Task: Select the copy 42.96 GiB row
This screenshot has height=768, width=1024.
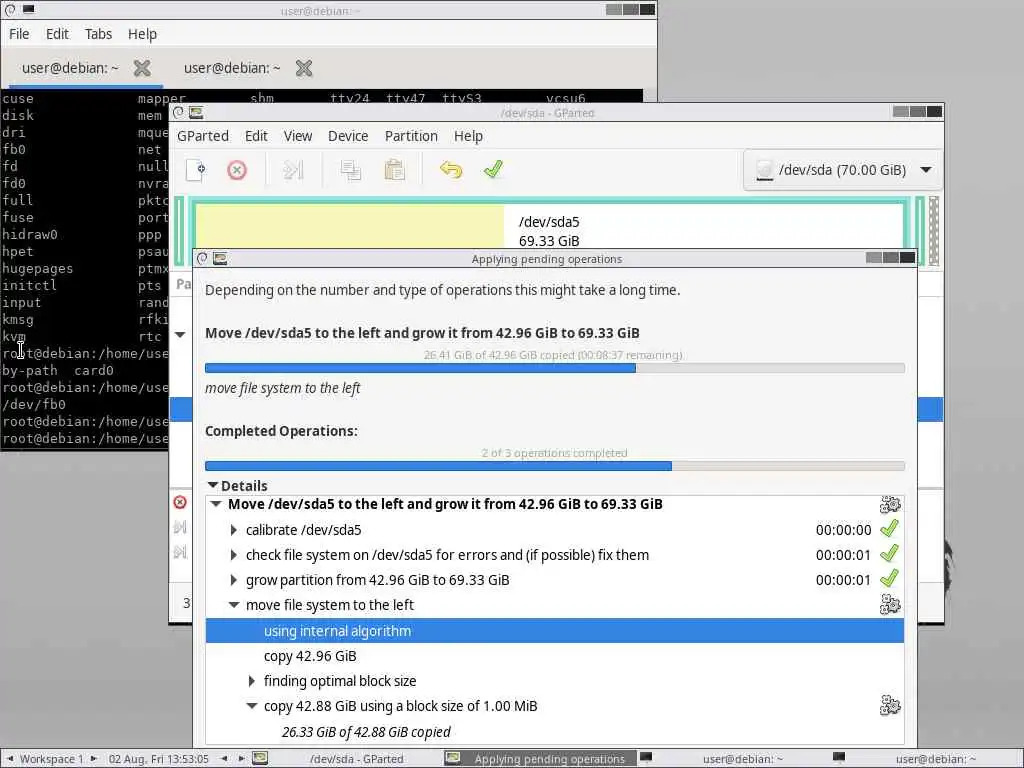Action: 554,656
